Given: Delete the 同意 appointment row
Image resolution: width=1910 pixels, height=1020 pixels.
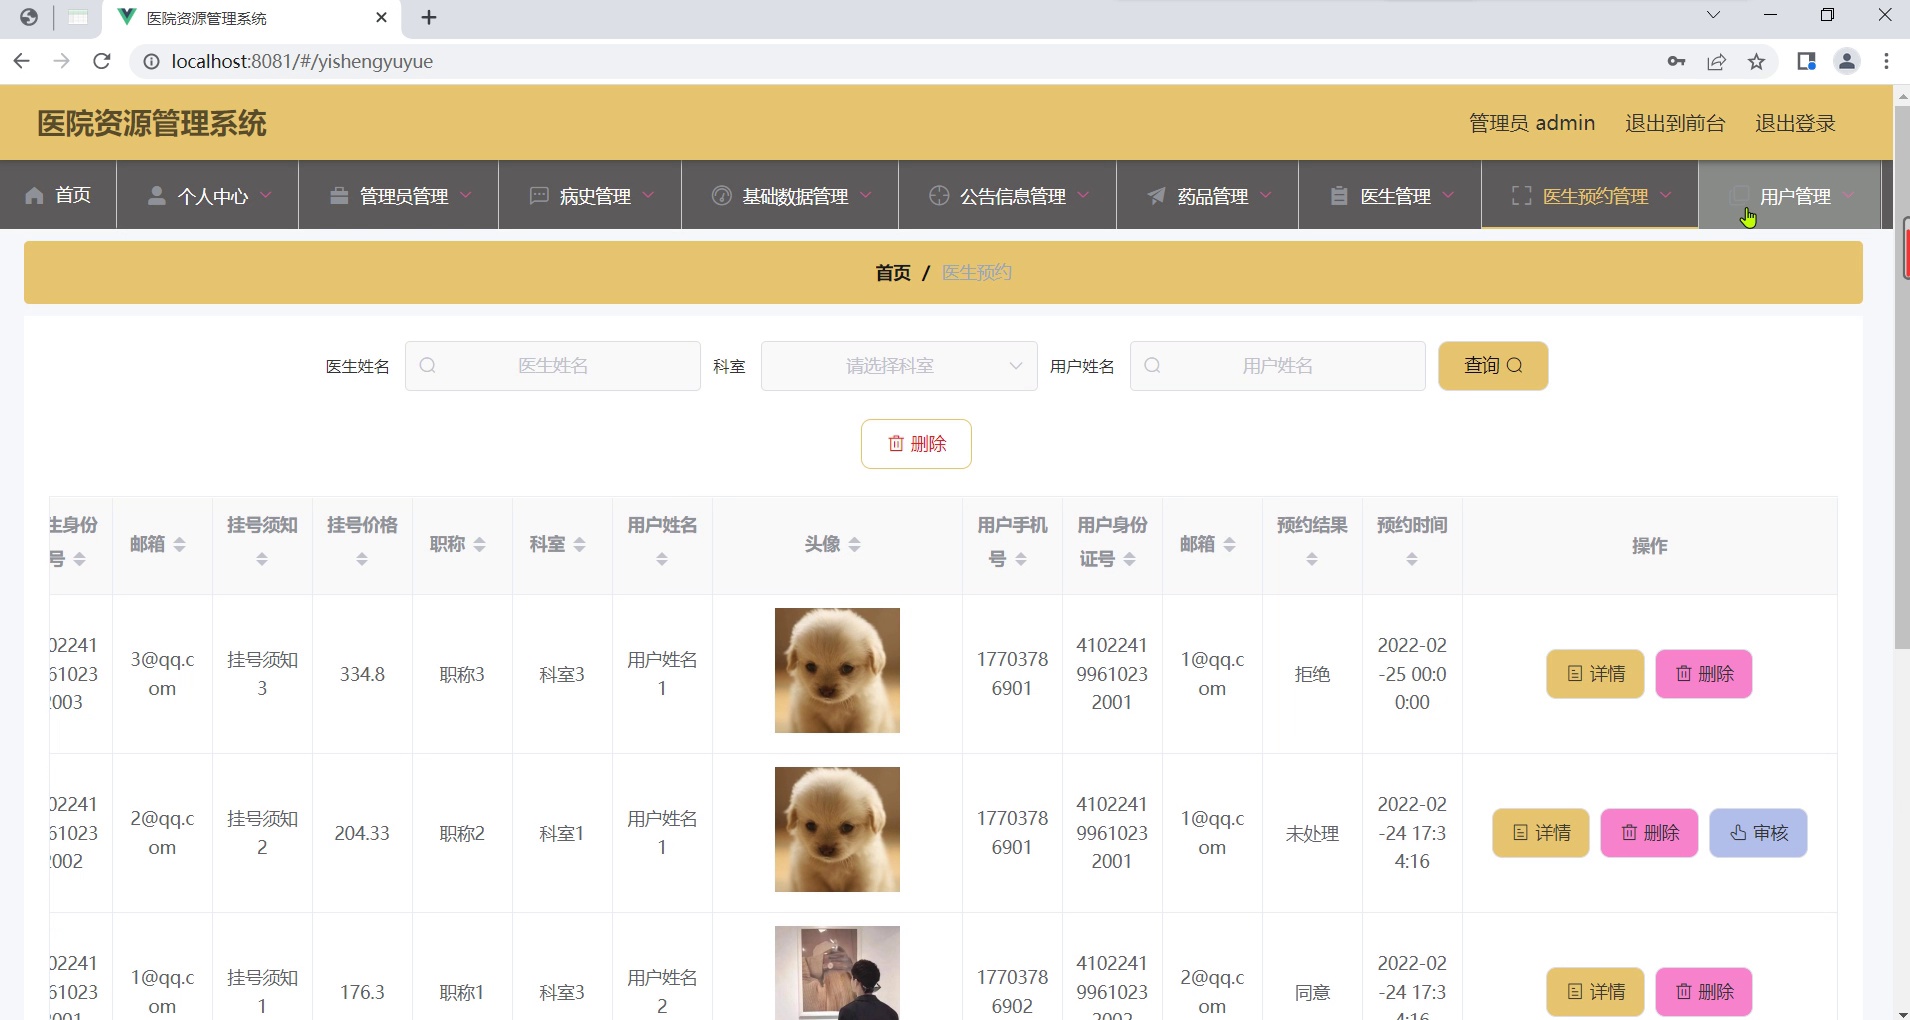Looking at the screenshot, I should (1704, 992).
